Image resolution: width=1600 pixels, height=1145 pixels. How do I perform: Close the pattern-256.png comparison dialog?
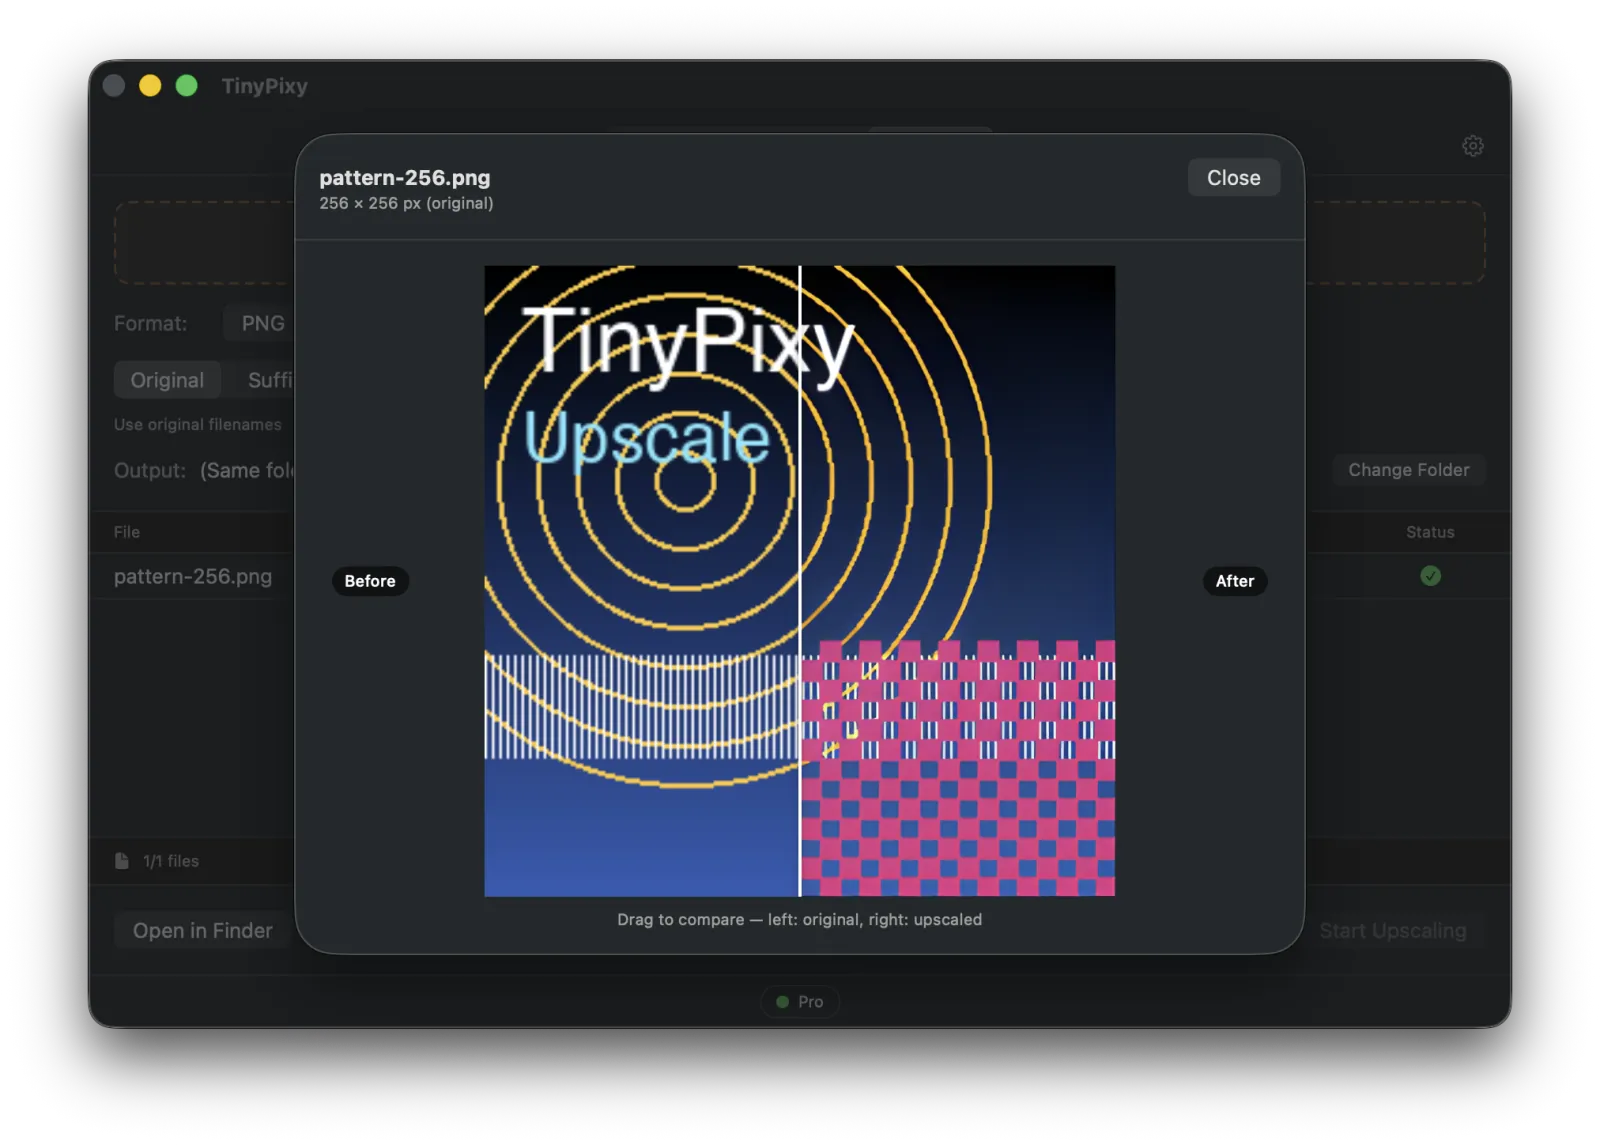pyautogui.click(x=1233, y=178)
